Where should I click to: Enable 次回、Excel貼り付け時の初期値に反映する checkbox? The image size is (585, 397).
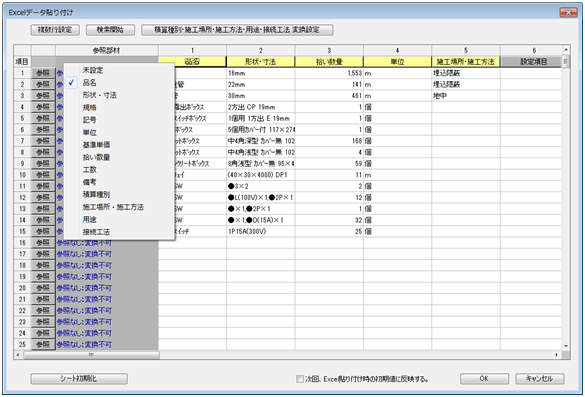300,379
